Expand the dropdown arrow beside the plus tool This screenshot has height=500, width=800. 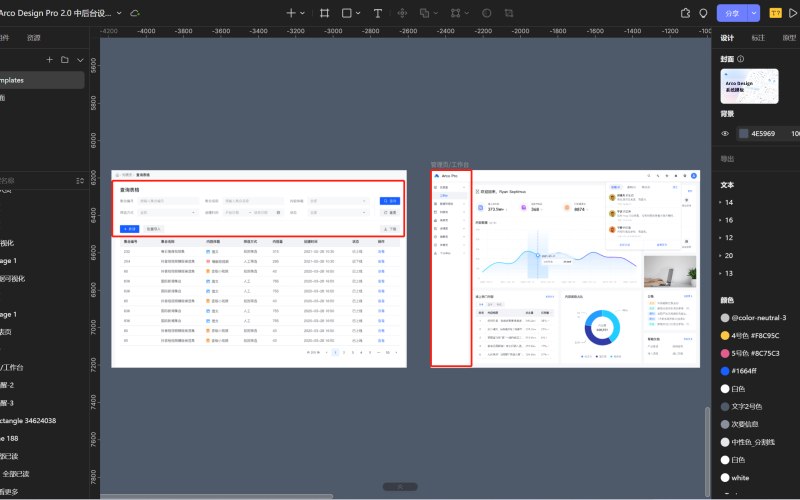pos(303,13)
